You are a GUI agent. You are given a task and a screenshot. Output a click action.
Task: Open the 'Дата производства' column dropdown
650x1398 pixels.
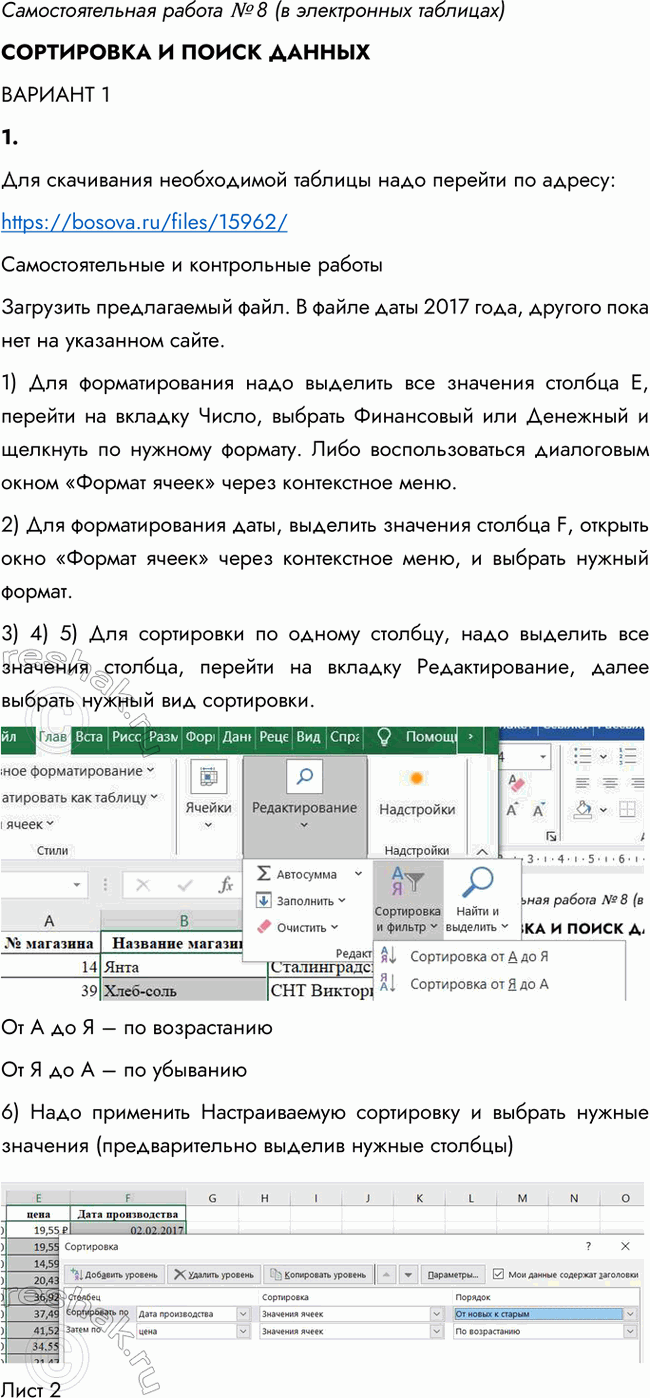point(243,1314)
